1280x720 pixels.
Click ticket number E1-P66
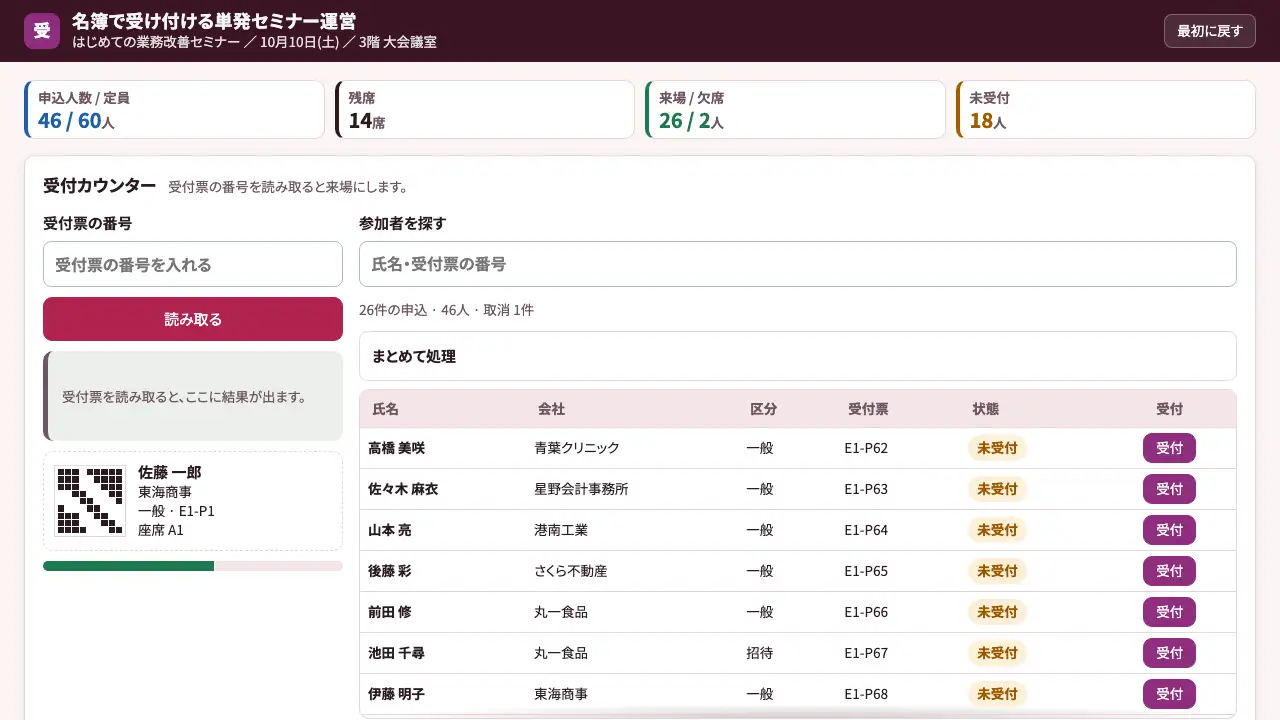866,612
